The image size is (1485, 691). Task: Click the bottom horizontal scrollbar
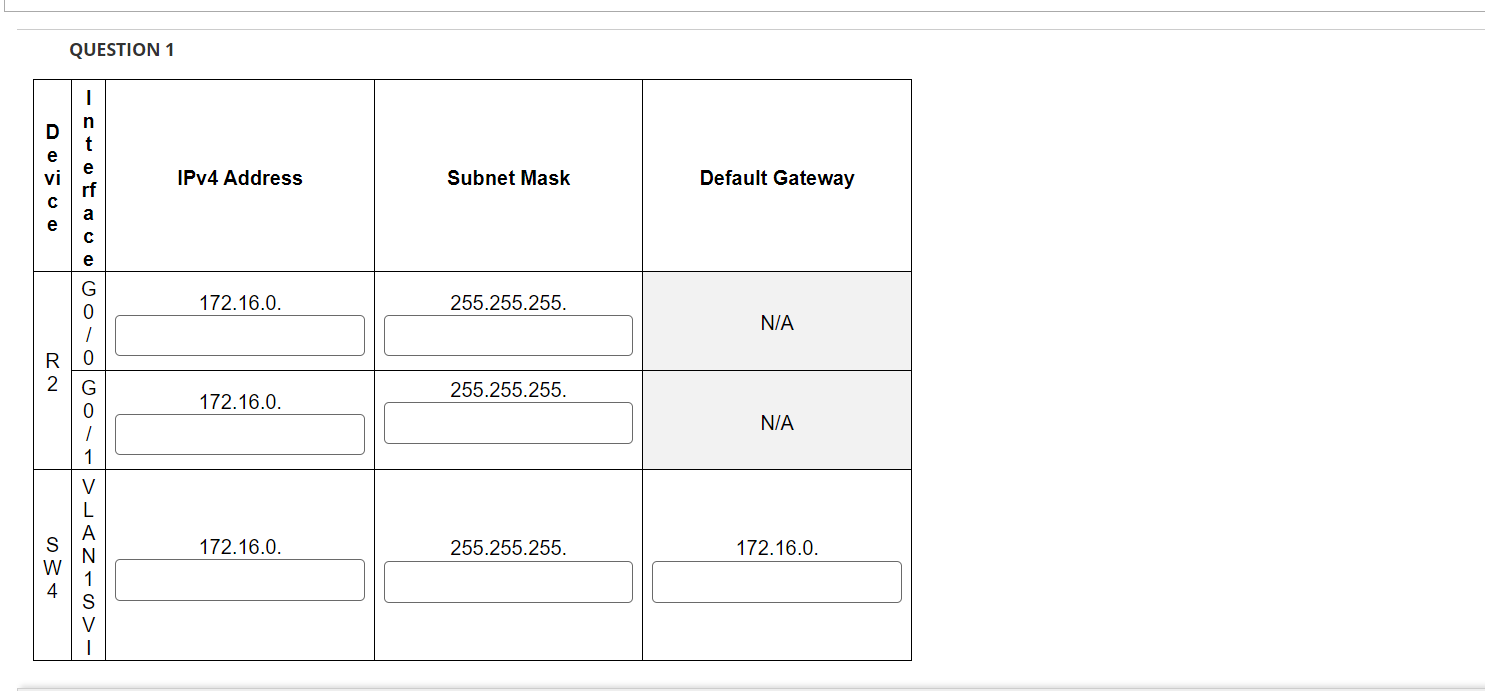pos(740,686)
